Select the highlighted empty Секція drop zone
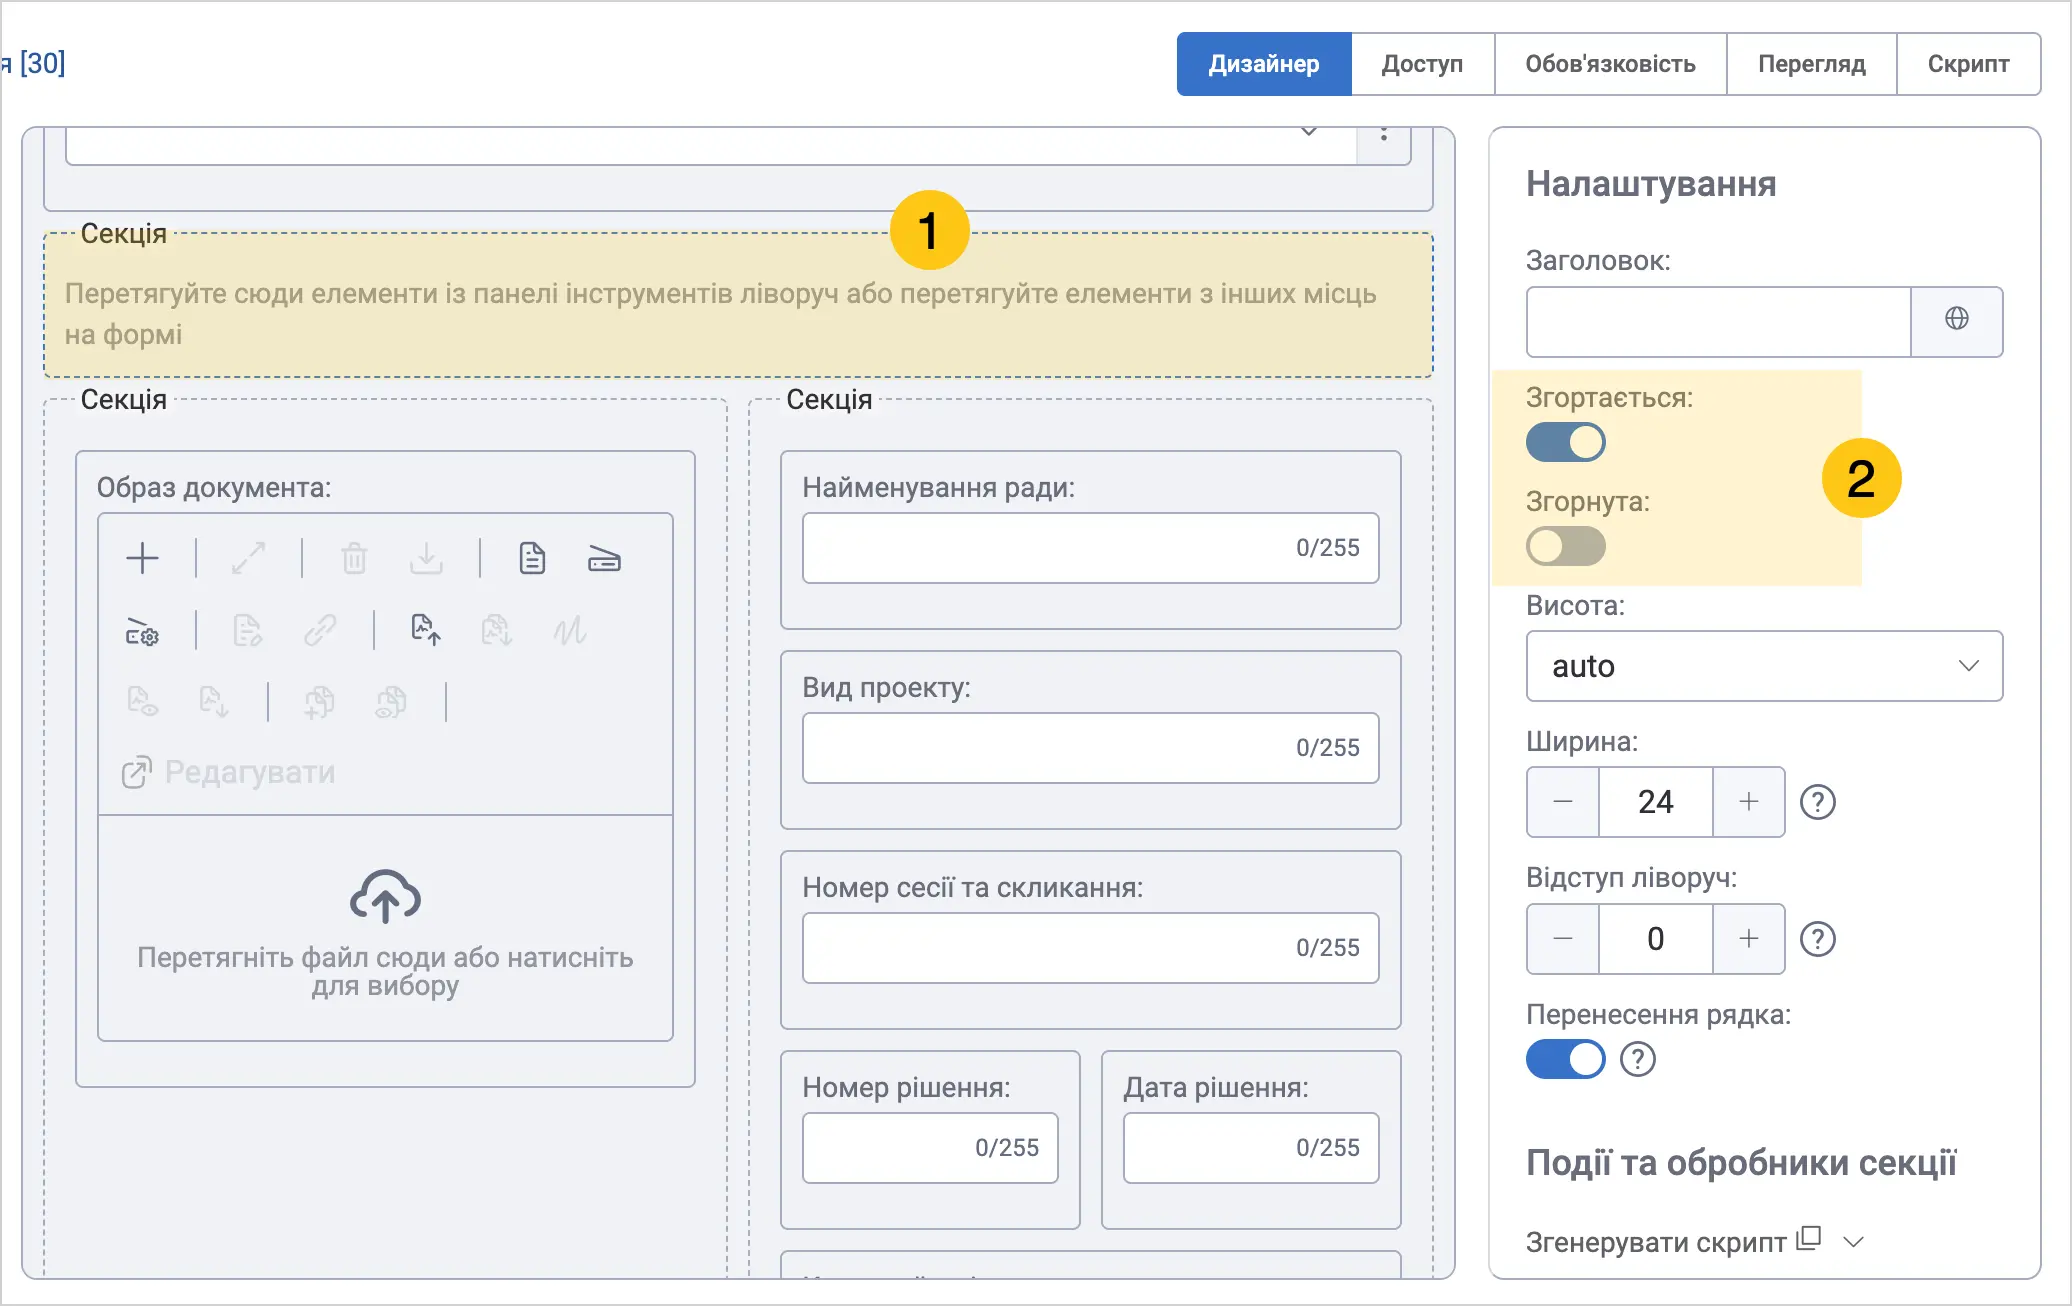2072x1306 pixels. tap(738, 306)
